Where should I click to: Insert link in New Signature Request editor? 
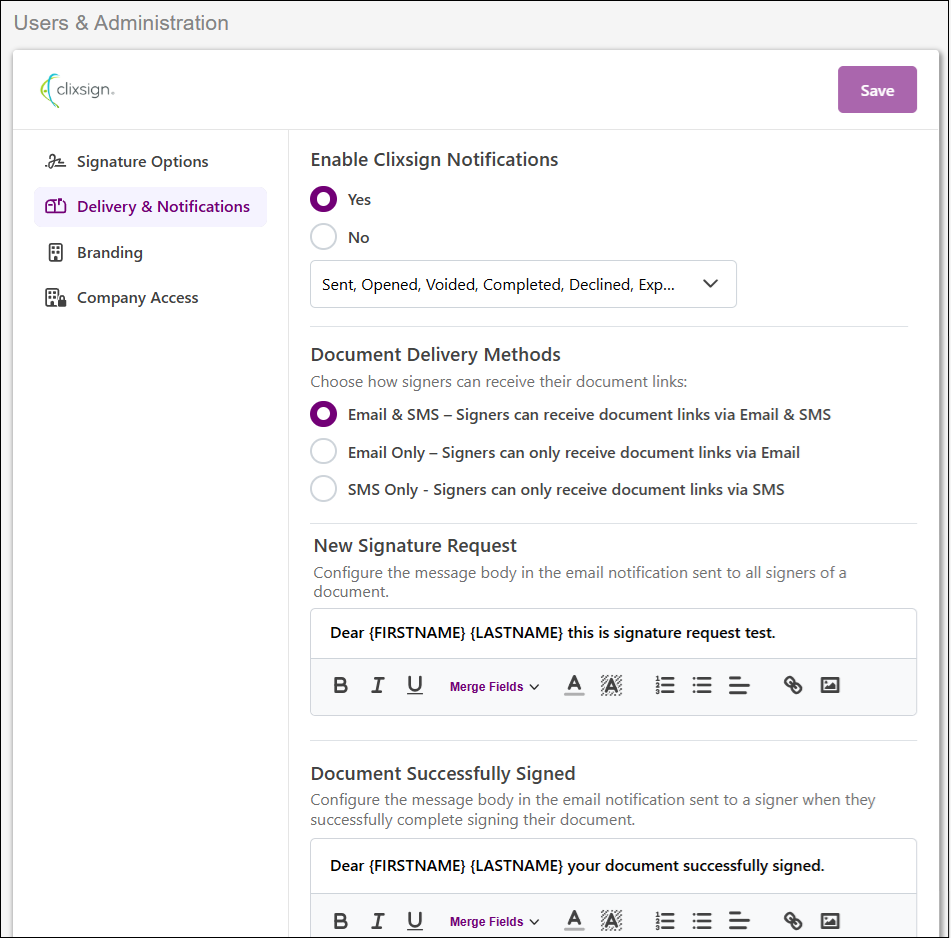793,685
